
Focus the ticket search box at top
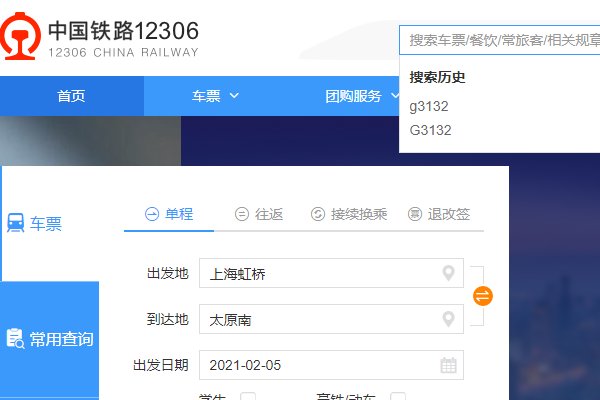point(500,40)
